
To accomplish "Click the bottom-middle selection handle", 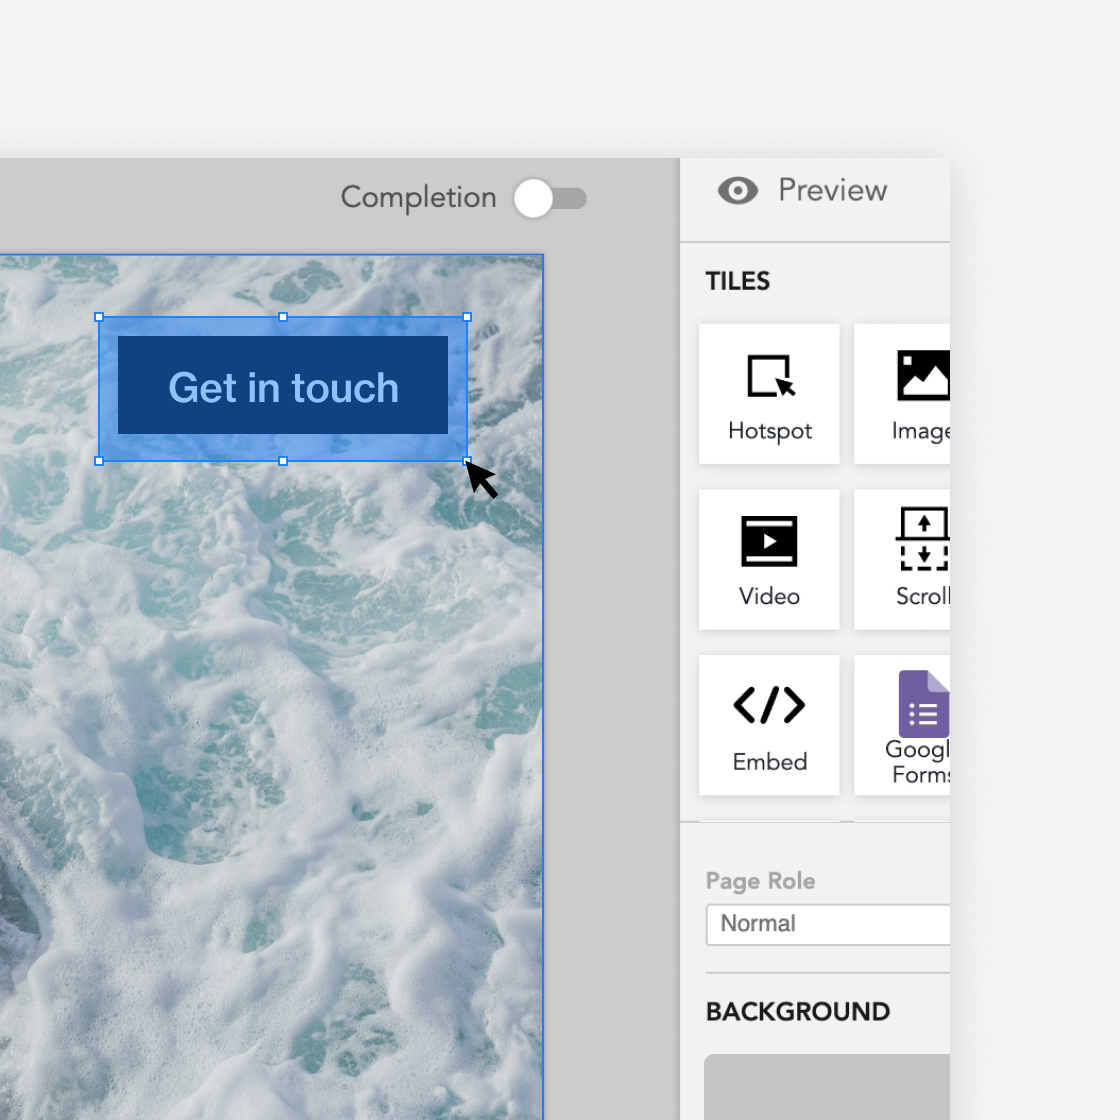I will click(x=283, y=461).
